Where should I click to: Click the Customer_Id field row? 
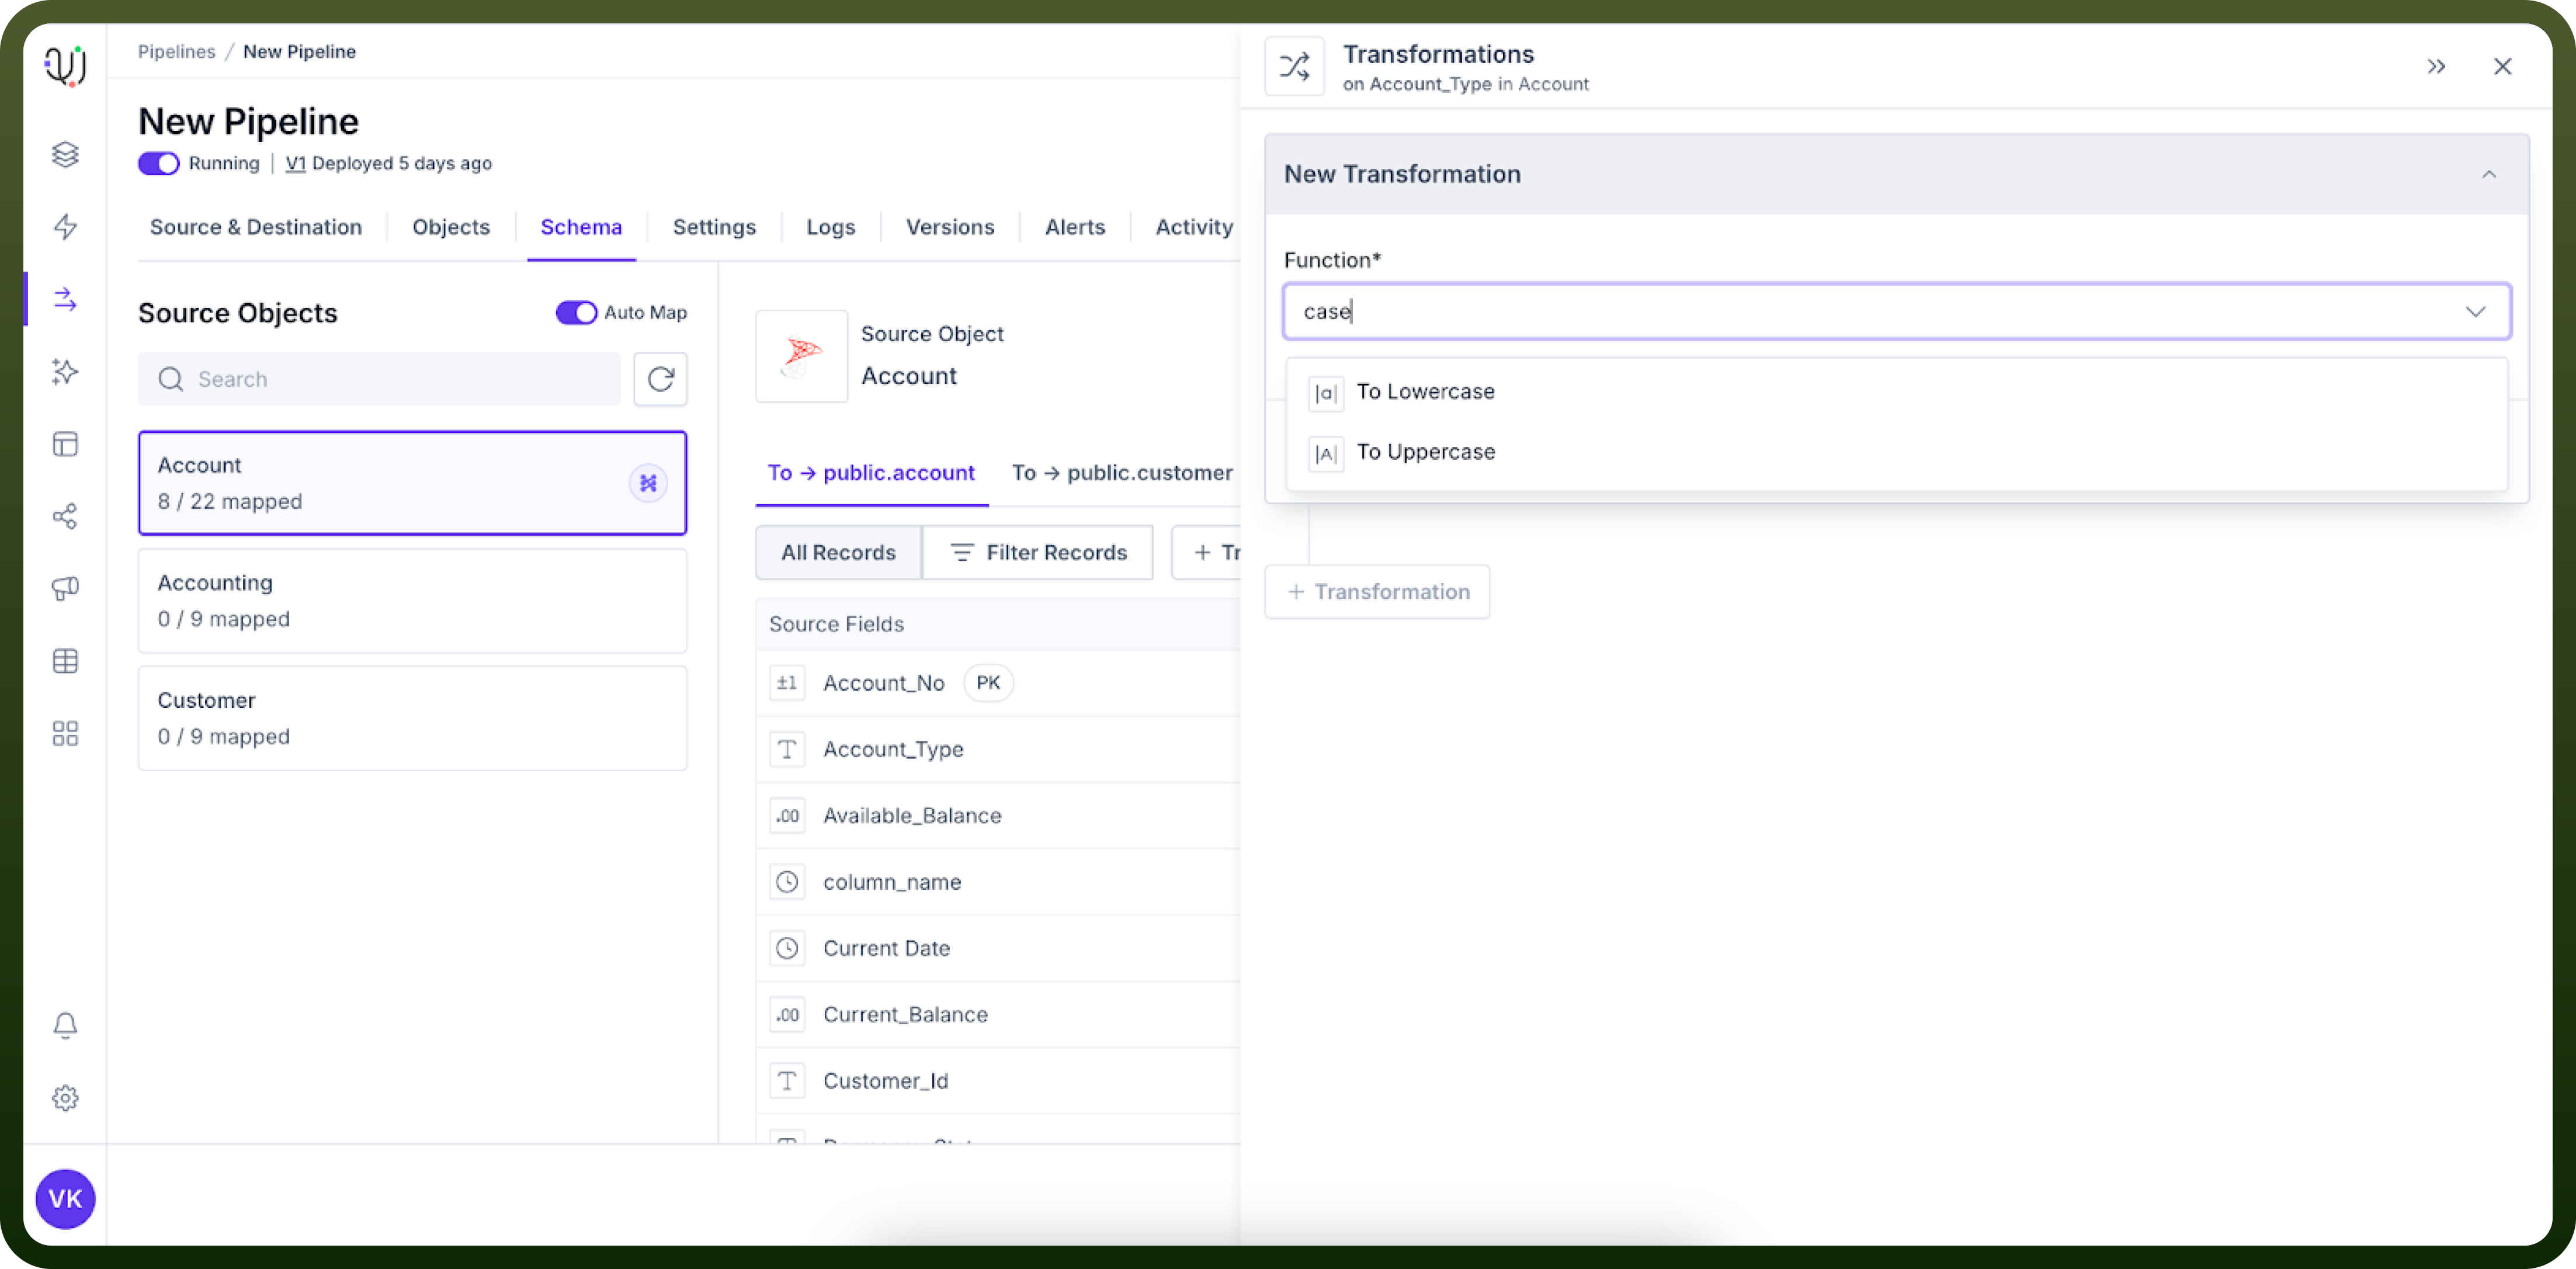pos(998,1081)
